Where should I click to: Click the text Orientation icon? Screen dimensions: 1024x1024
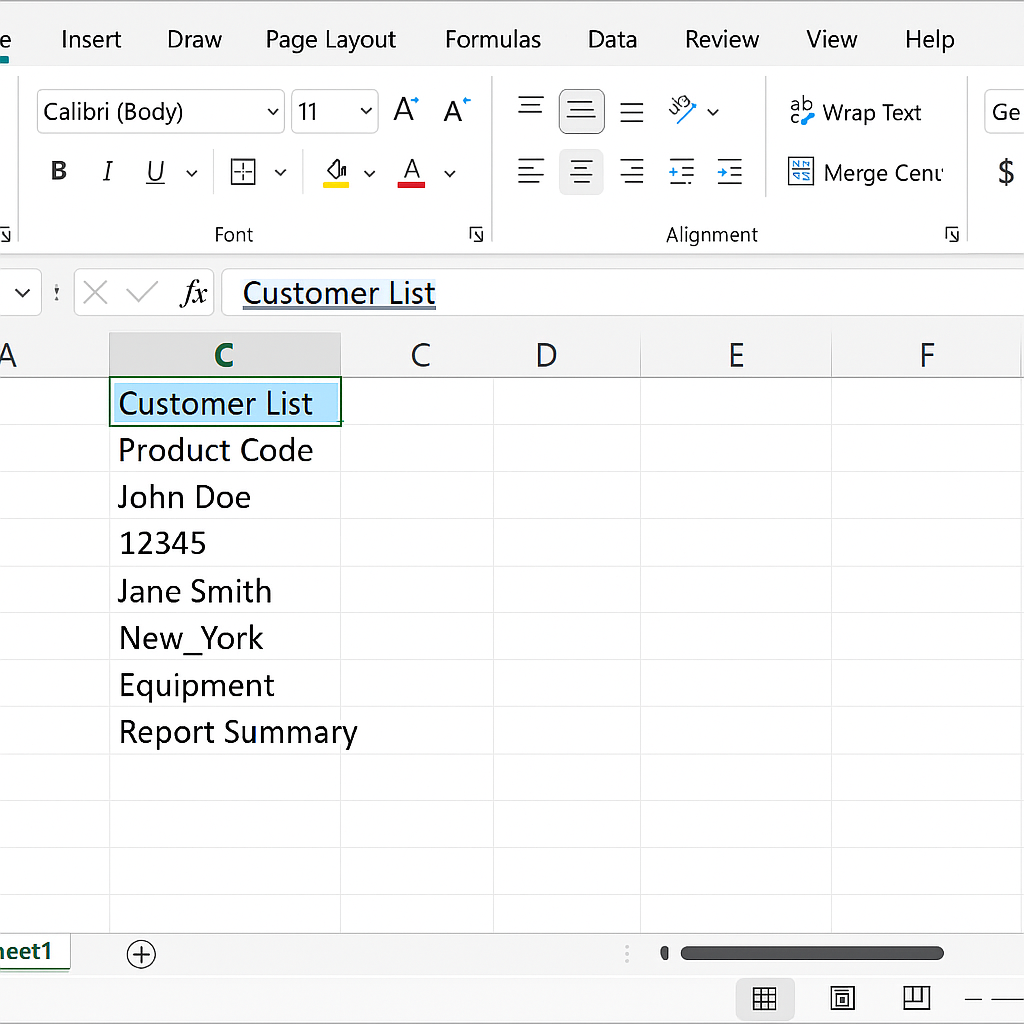coord(682,110)
